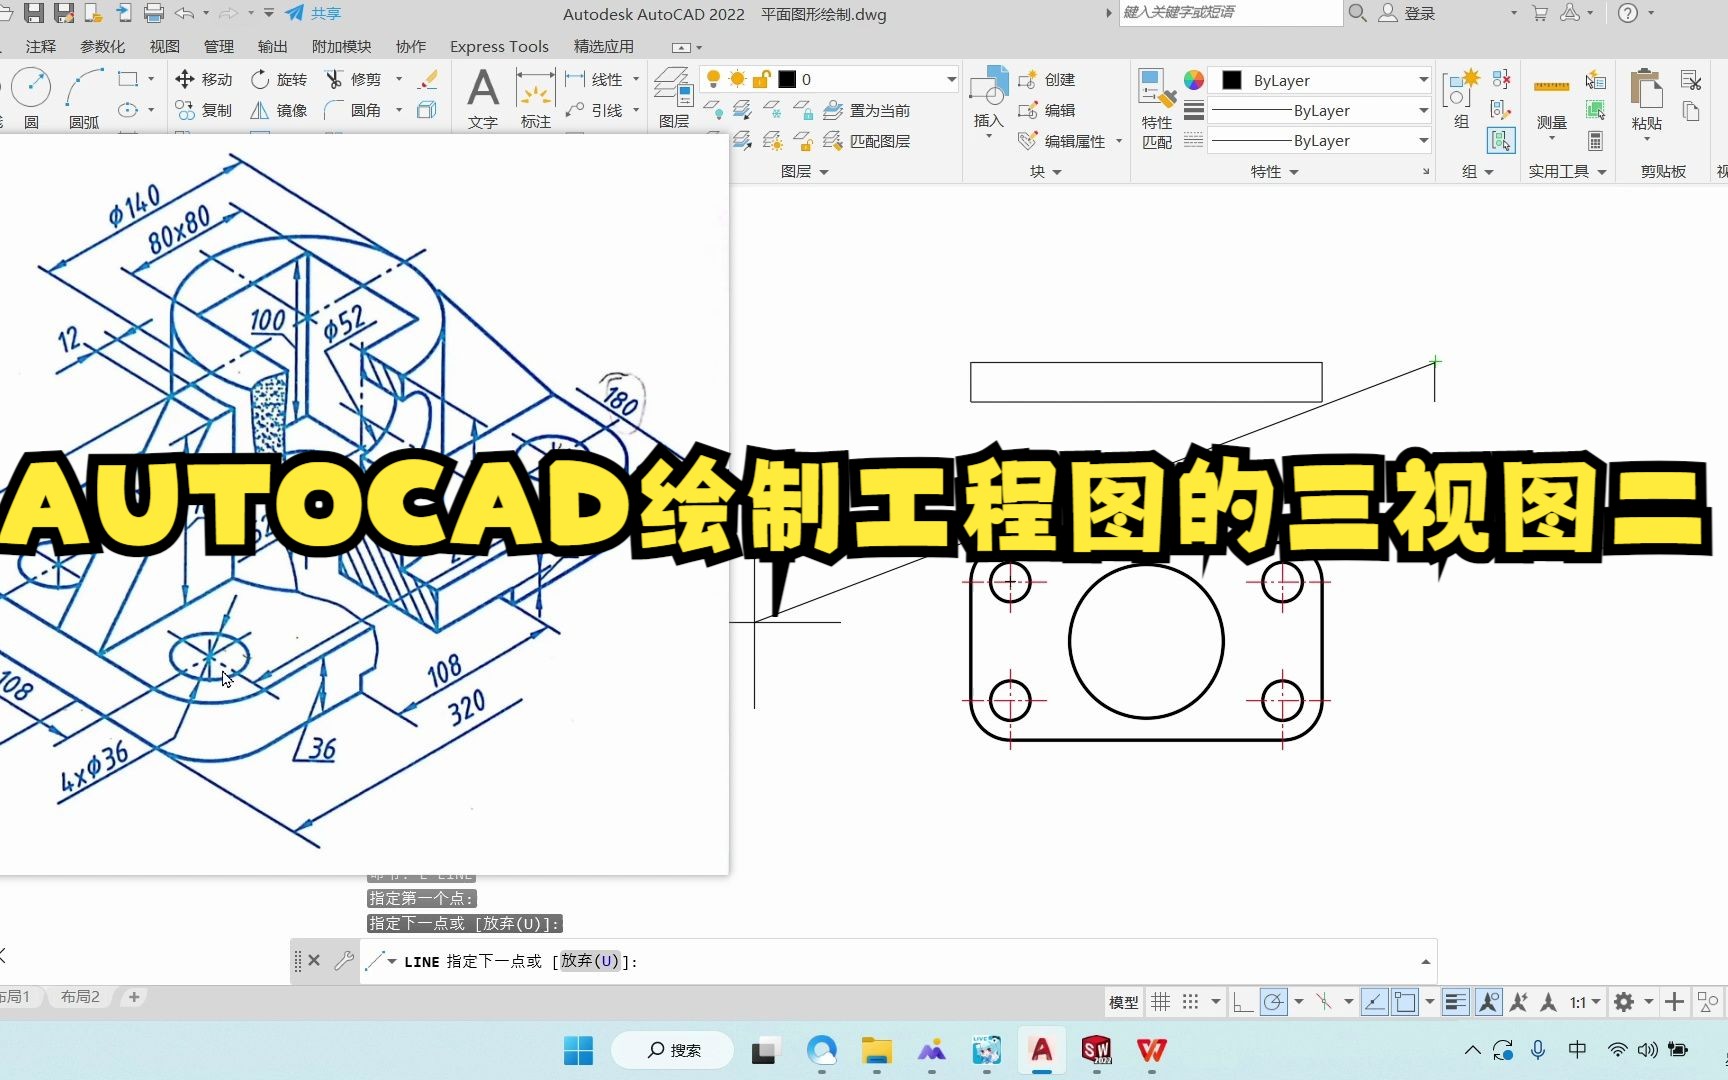Switch to the 布局2 layout tab
1728x1080 pixels.
tap(80, 996)
